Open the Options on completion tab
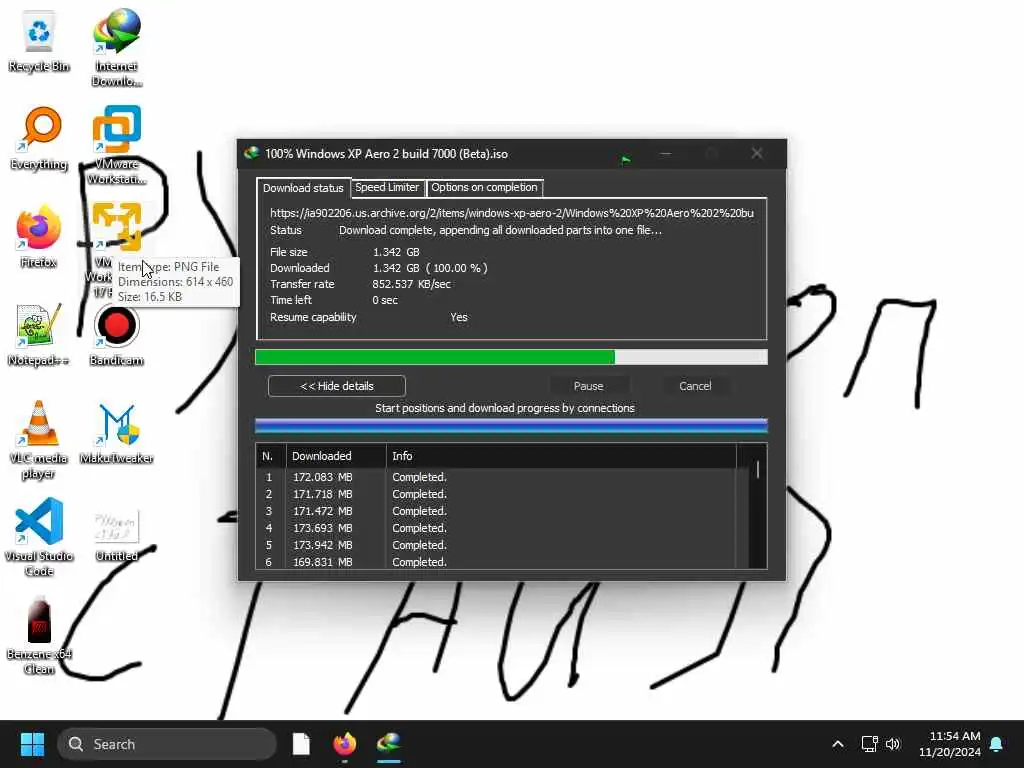 (484, 187)
